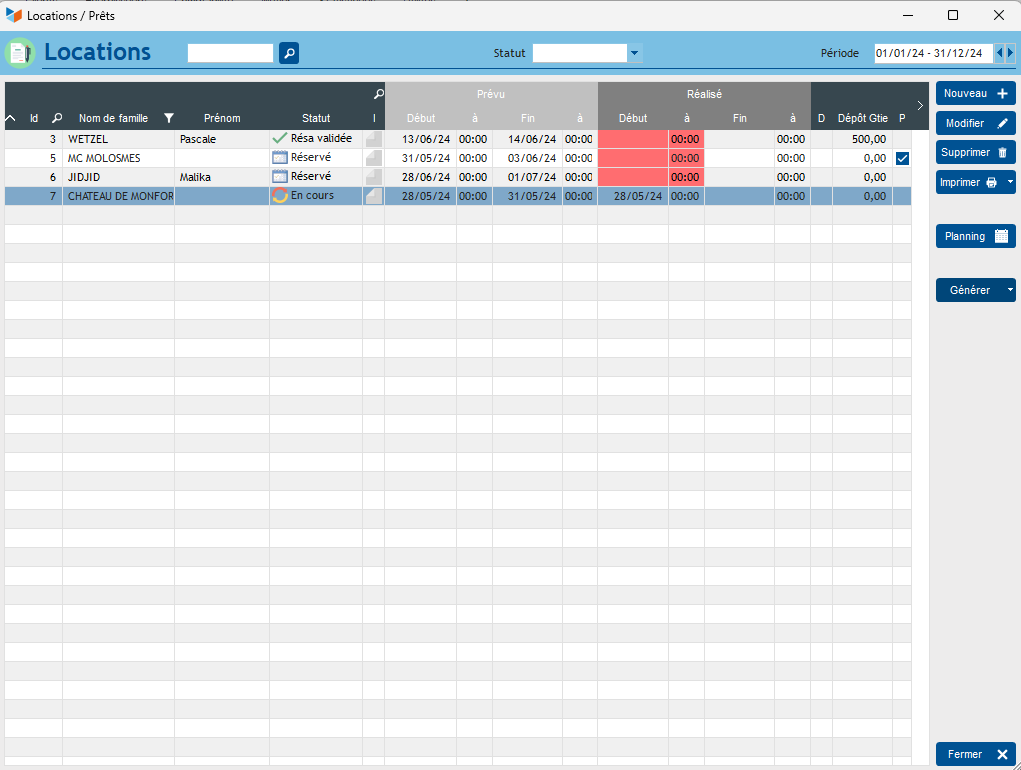The height and width of the screenshot is (770, 1021).
Task: Click Nouveau to create a new rental
Action: pyautogui.click(x=975, y=93)
